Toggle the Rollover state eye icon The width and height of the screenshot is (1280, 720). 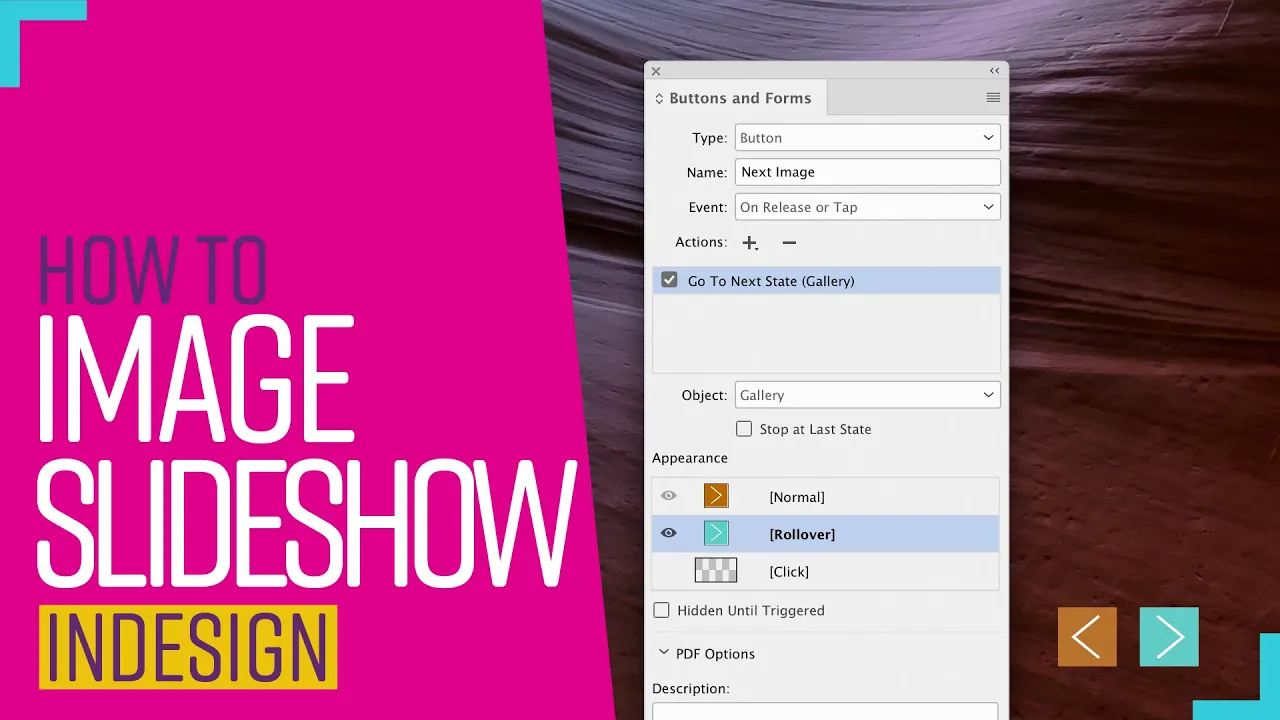click(x=669, y=533)
